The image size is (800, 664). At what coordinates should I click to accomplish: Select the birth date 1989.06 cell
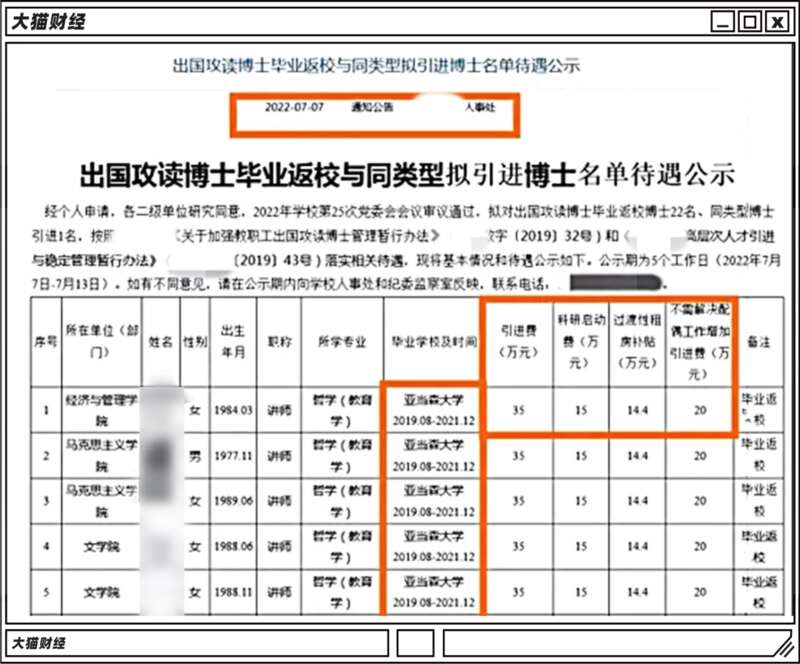point(233,501)
